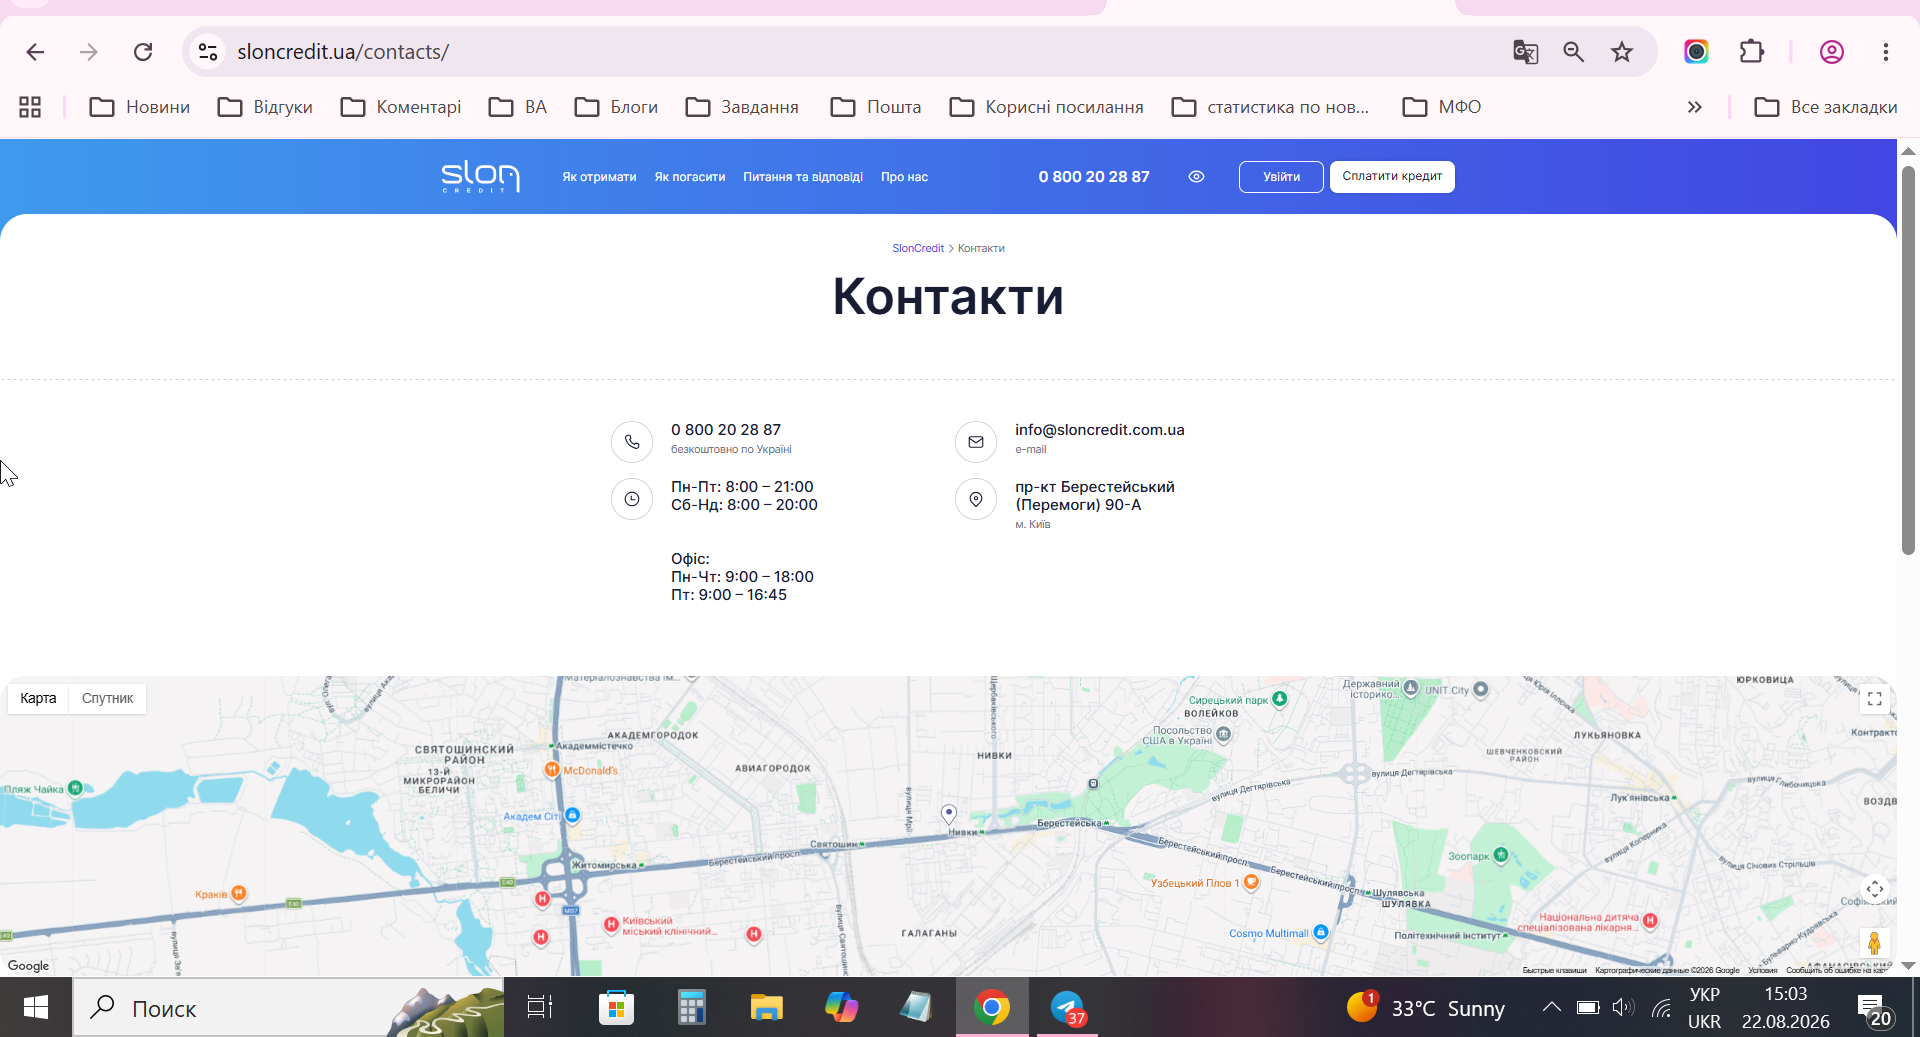
Task: Click scrollbar down arrow
Action: [1908, 966]
